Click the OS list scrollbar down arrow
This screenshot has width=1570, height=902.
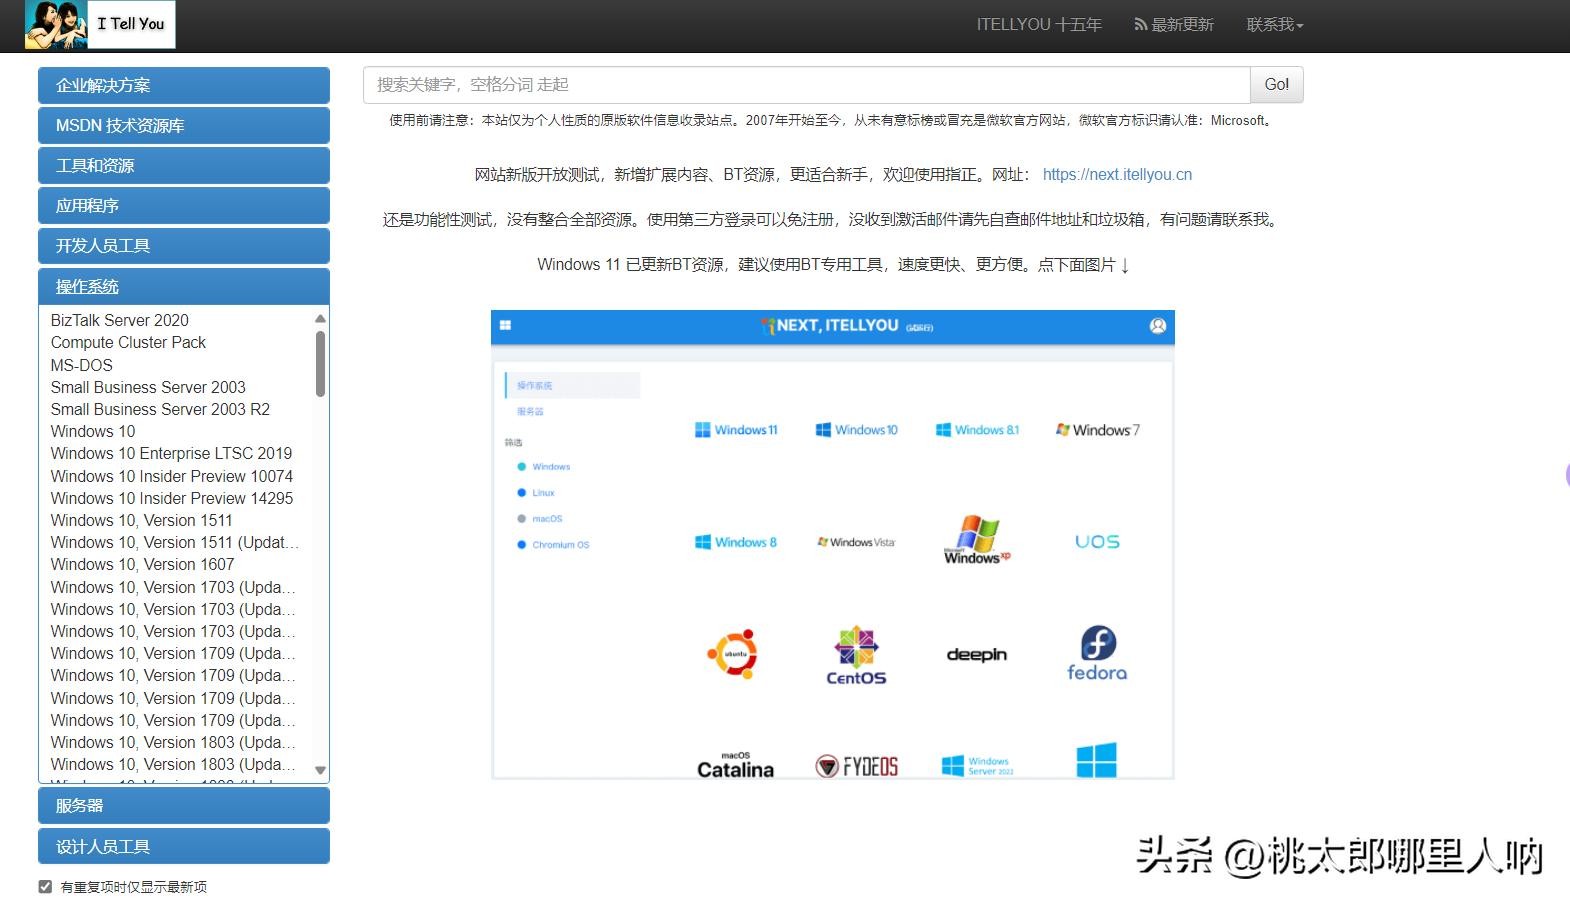[320, 770]
